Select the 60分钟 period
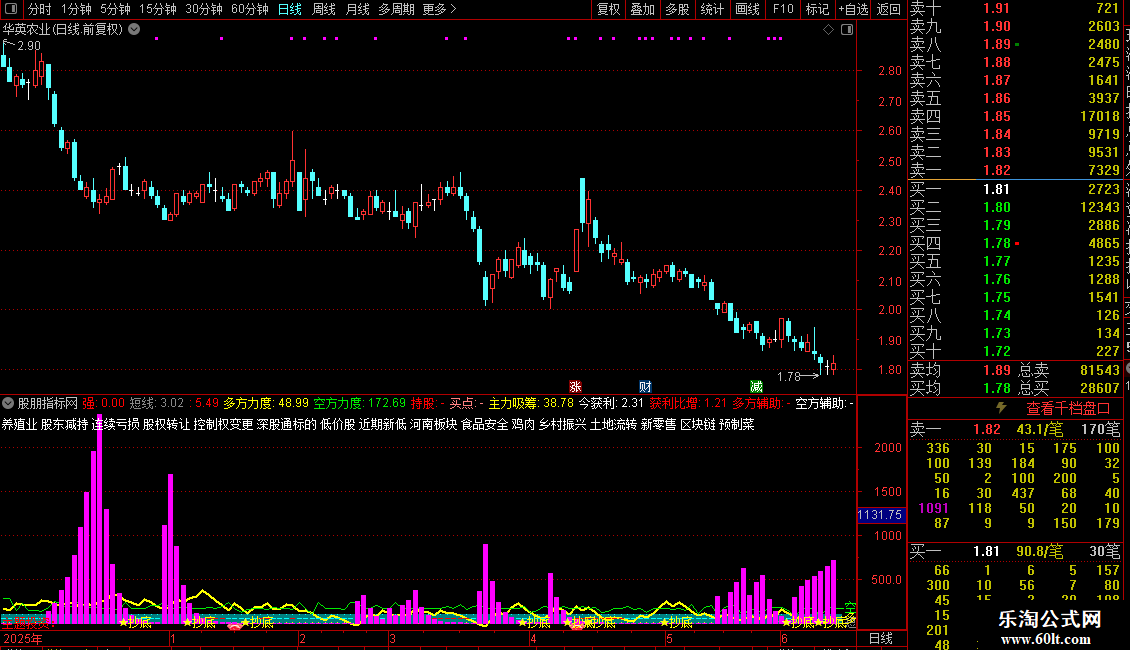1130x650 pixels. 250,9
